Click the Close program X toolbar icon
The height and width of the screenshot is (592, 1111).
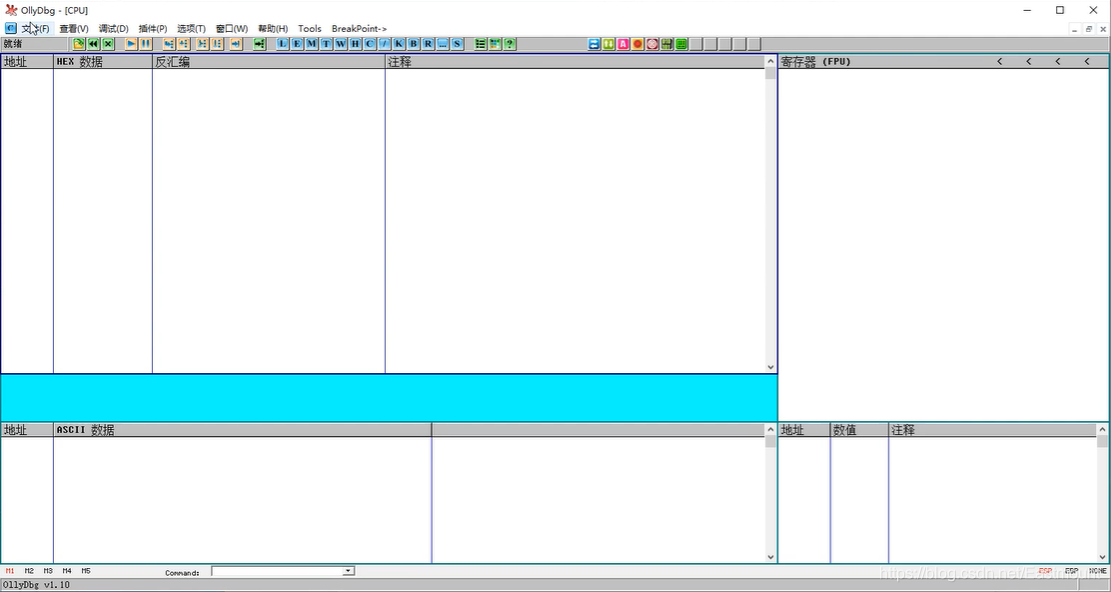coord(108,44)
